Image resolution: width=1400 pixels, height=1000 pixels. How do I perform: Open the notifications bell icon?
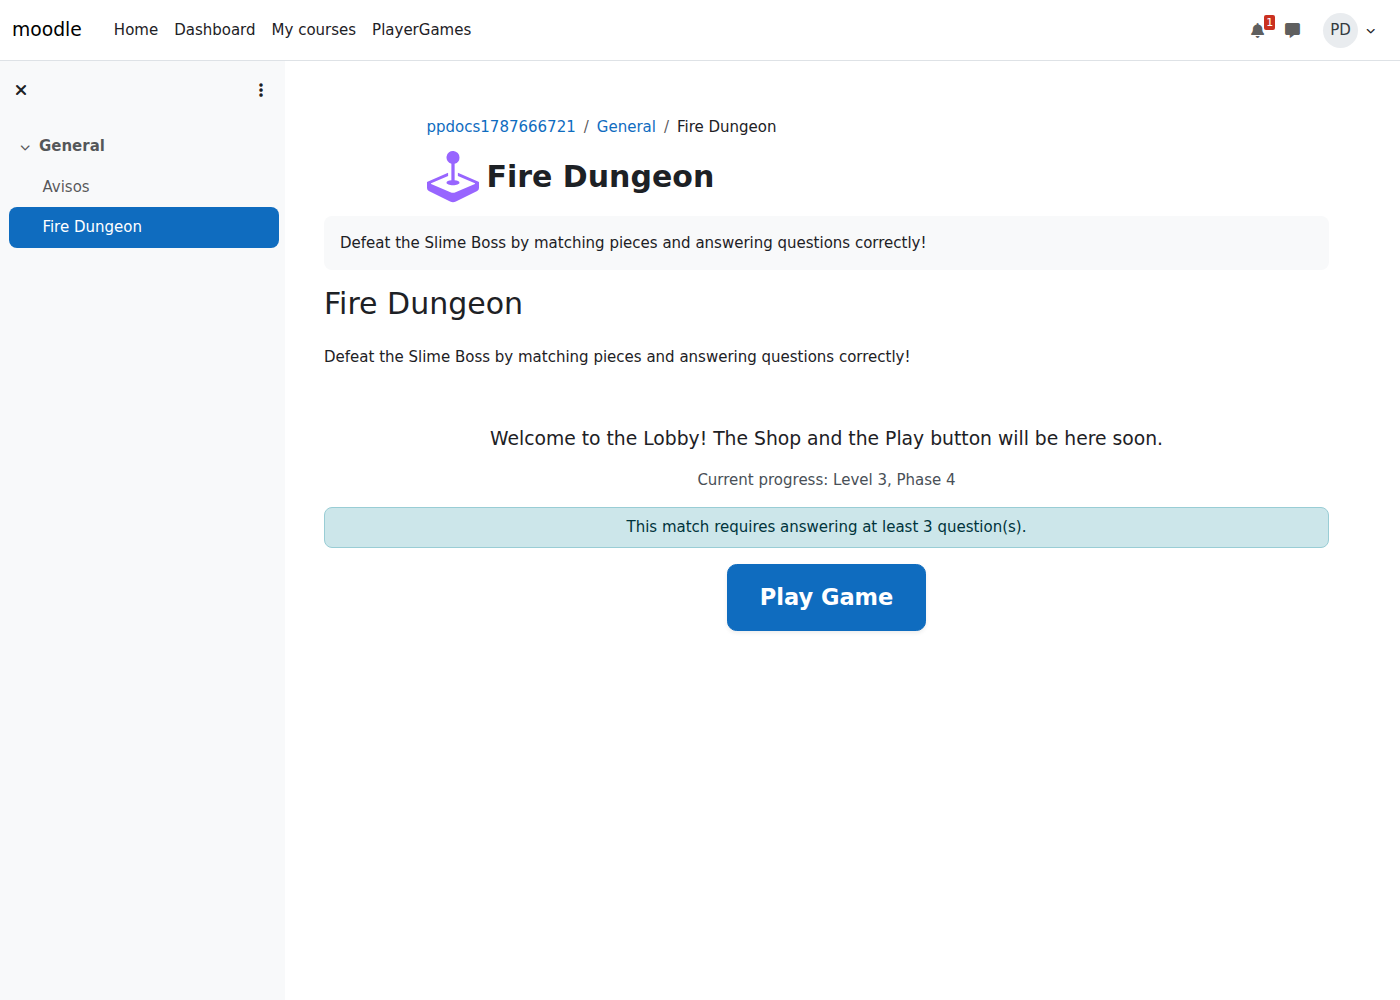tap(1258, 30)
